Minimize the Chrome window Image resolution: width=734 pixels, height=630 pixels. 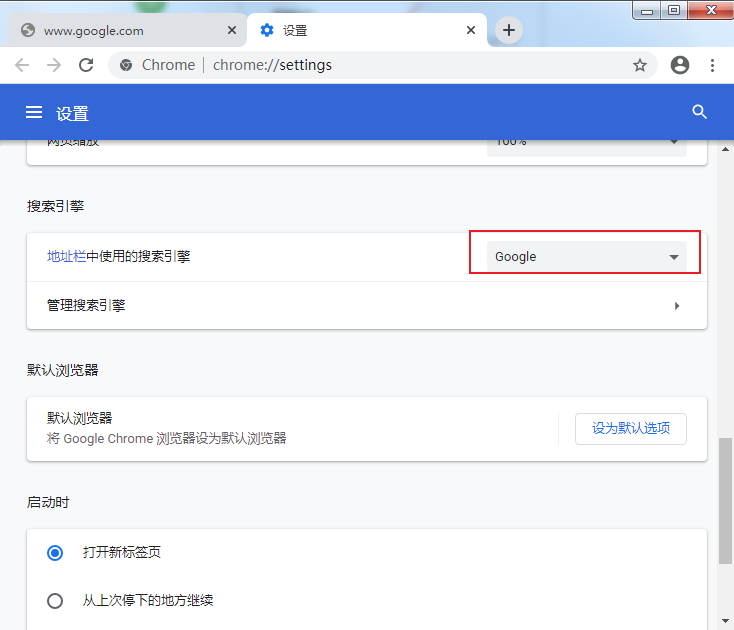(x=646, y=10)
